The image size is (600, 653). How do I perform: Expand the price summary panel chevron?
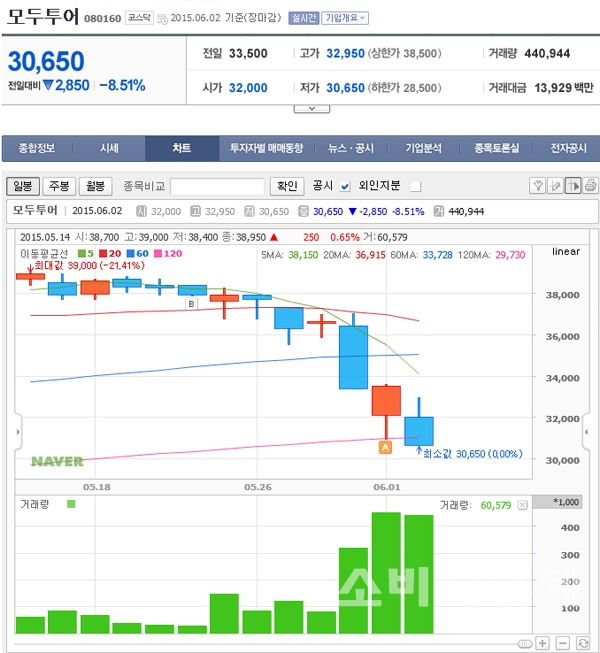tap(311, 107)
